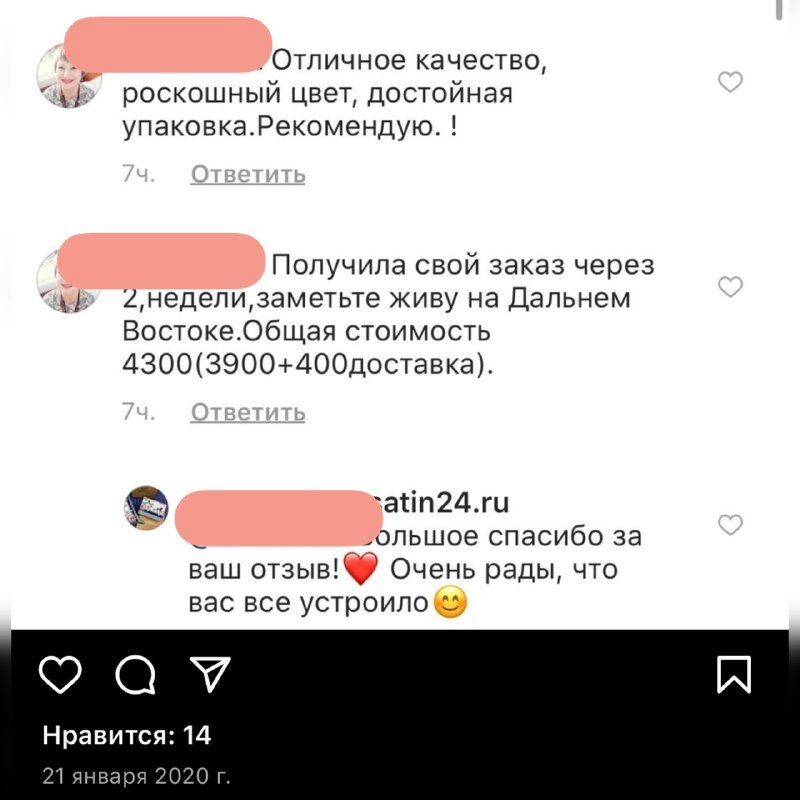Tap the post date 21 января 2020
The width and height of the screenshot is (800, 800).
136,776
